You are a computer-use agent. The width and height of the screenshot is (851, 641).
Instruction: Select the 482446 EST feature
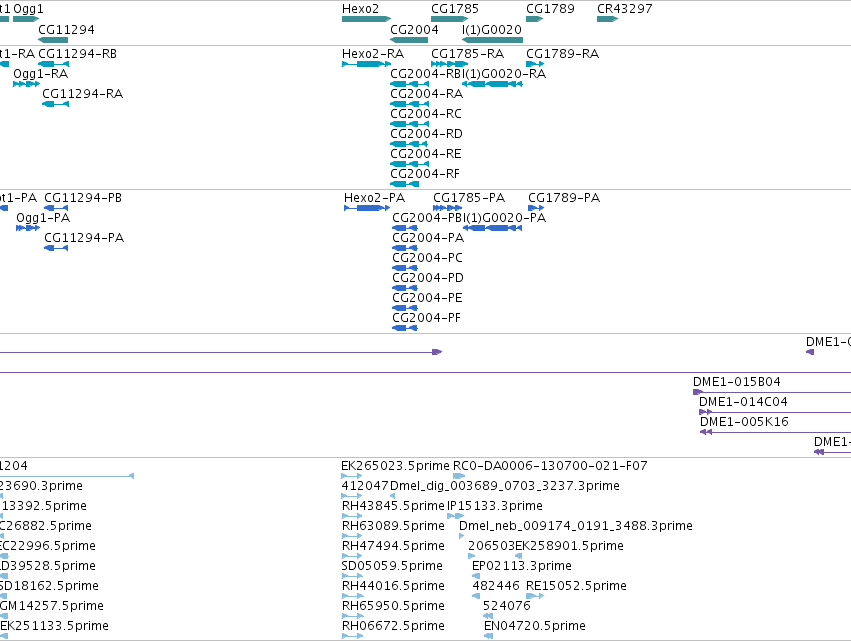click(476, 596)
